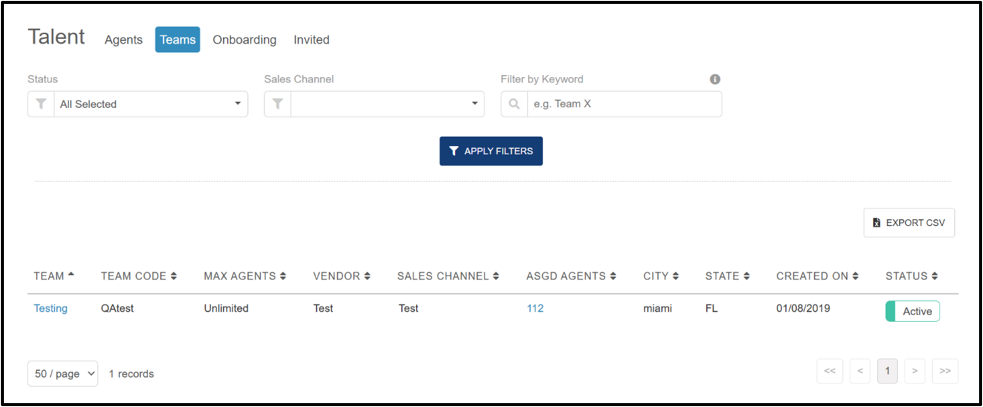983x407 pixels.
Task: Sort the table by SALES CHANNEL column
Action: pos(448,276)
